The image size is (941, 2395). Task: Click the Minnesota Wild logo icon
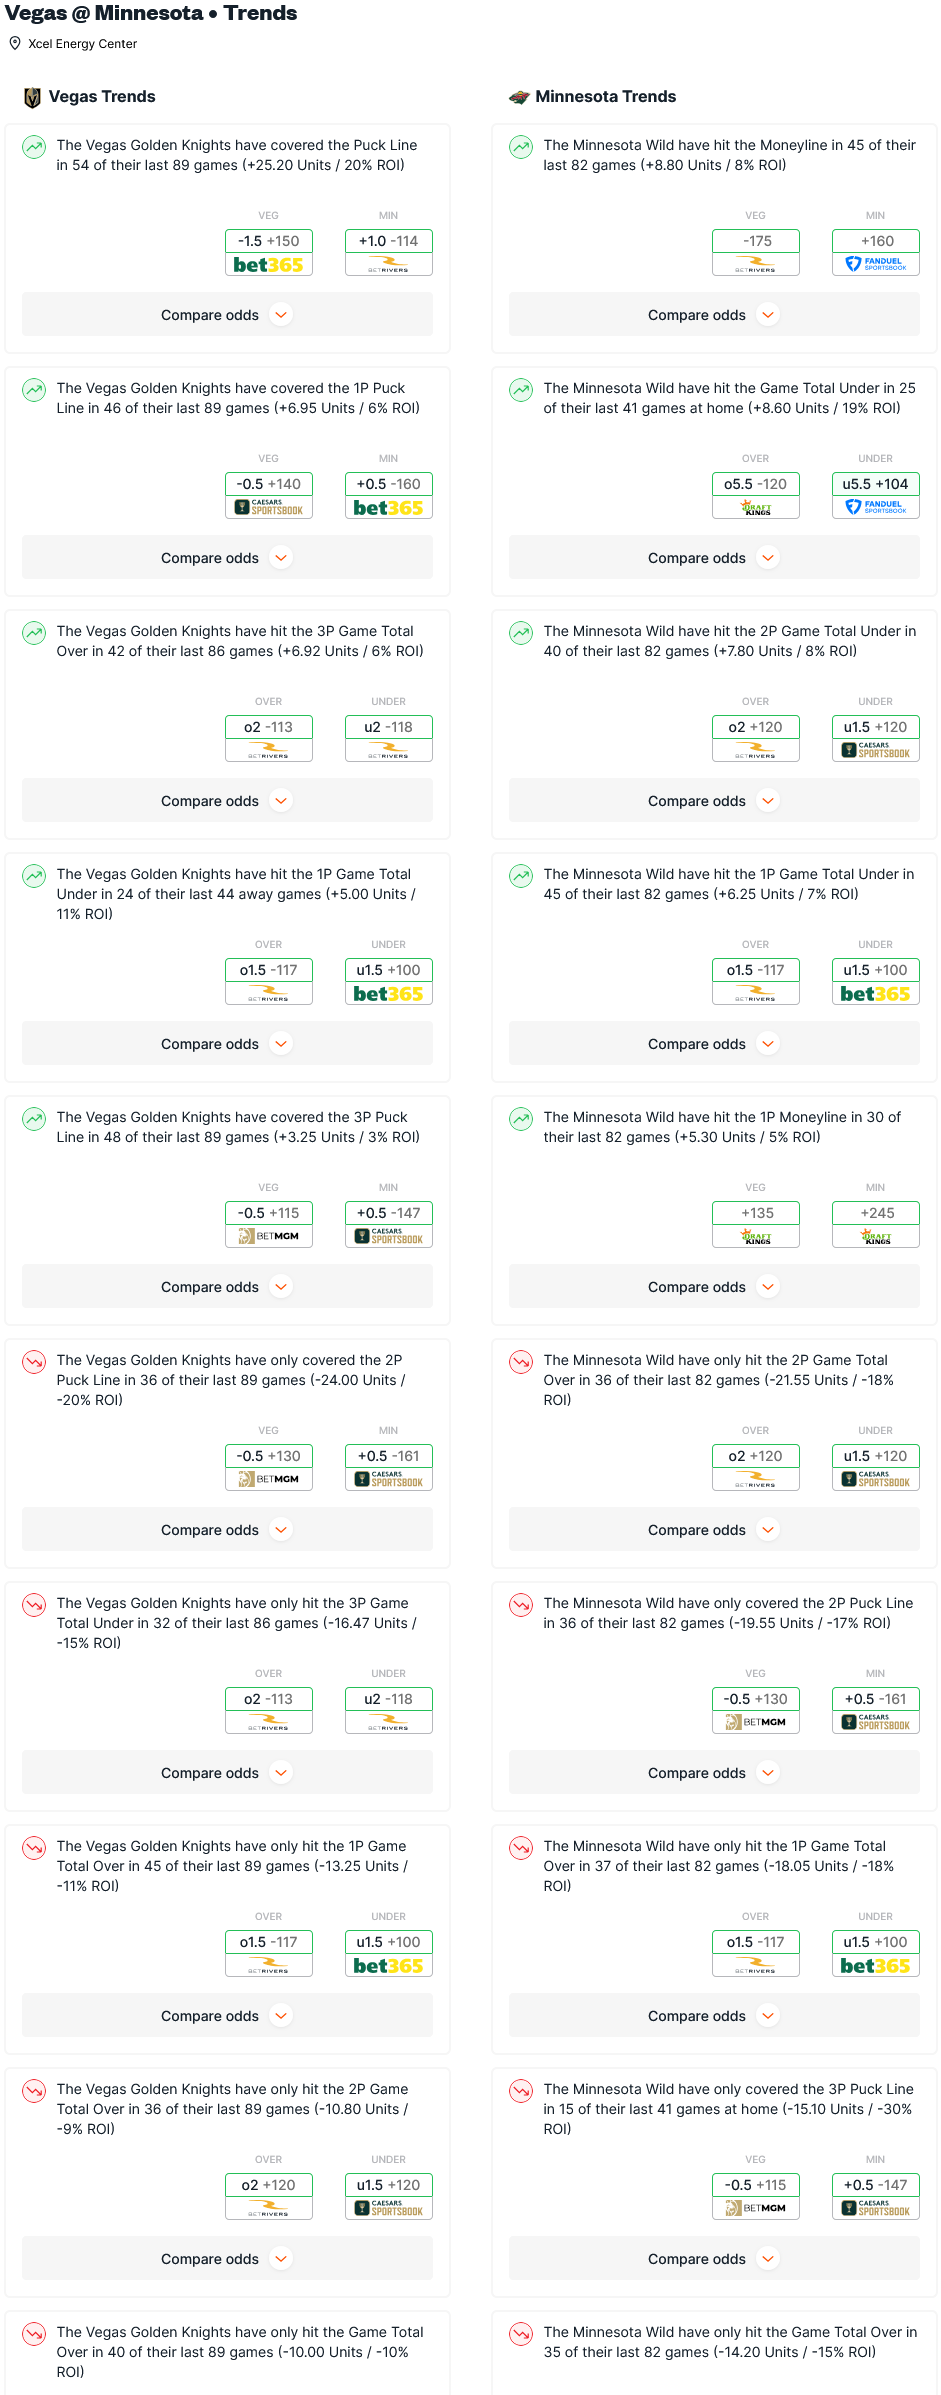519,97
